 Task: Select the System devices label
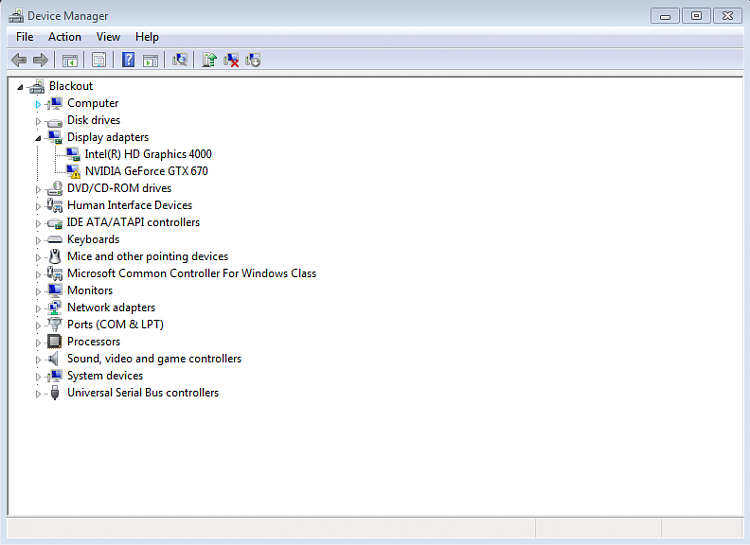(x=105, y=376)
